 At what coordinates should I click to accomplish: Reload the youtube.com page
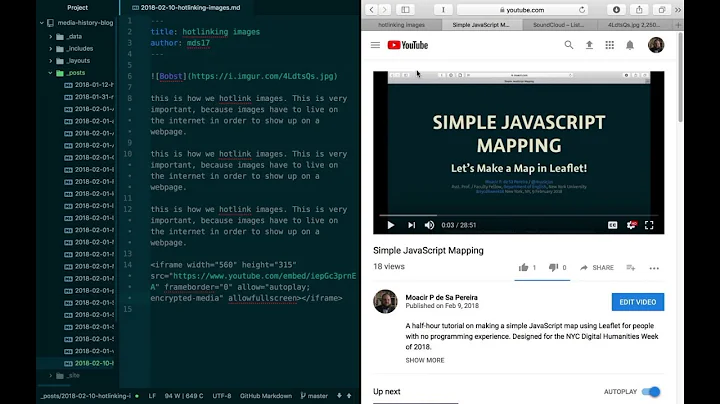(x=582, y=10)
